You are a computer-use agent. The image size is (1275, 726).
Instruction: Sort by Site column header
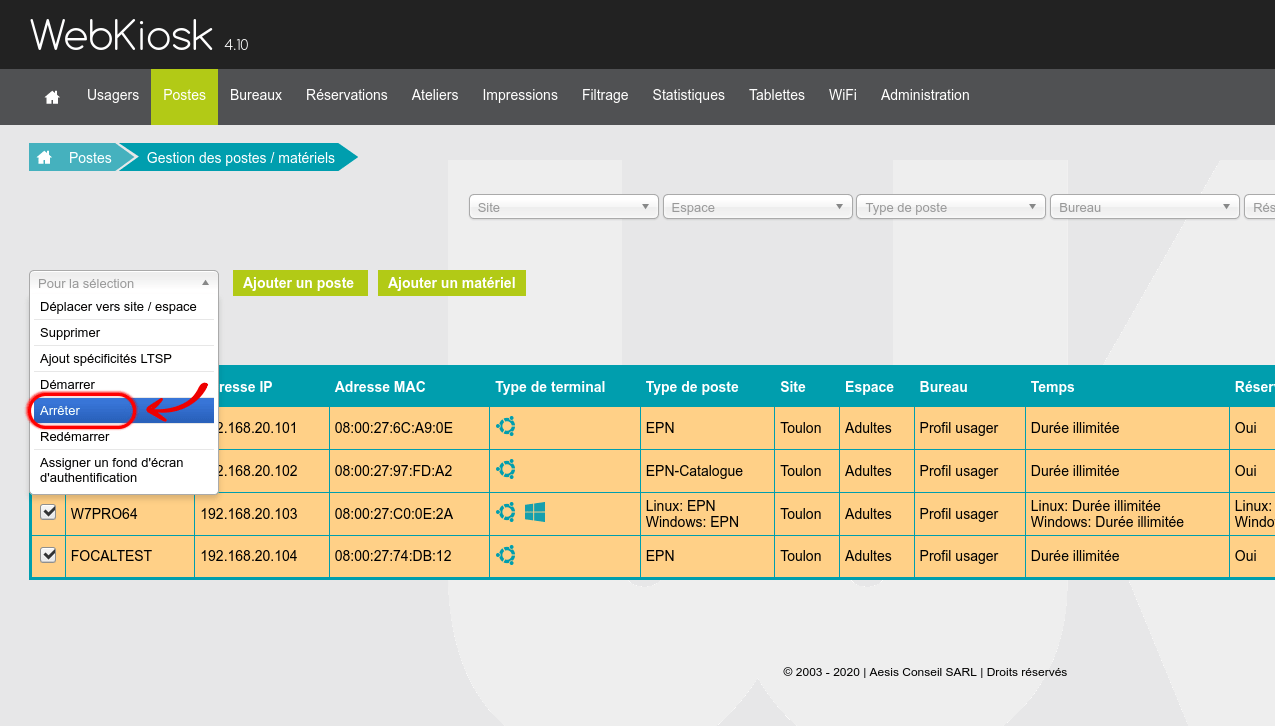click(793, 387)
